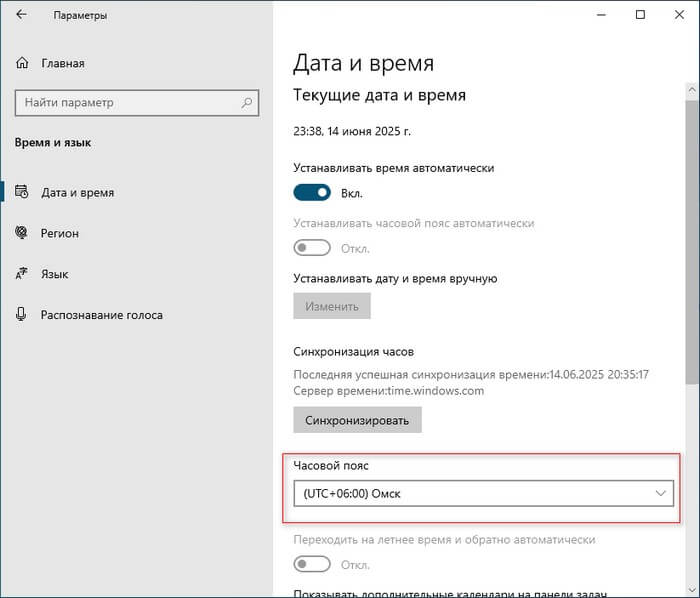Click the Язык language icon
The image size is (700, 598).
coord(21,273)
